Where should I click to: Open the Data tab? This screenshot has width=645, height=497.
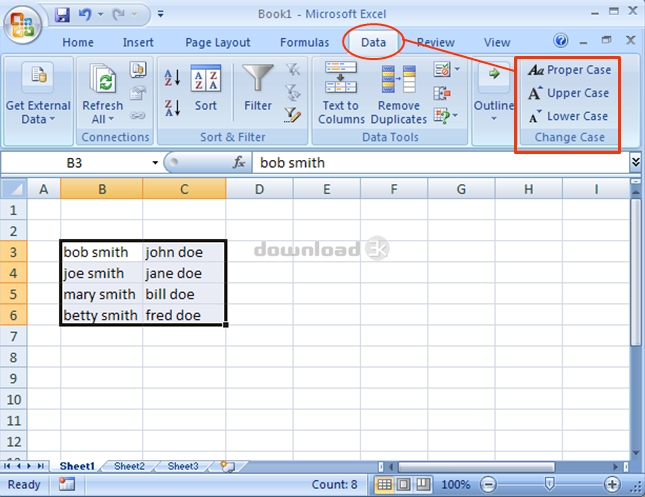pos(373,42)
